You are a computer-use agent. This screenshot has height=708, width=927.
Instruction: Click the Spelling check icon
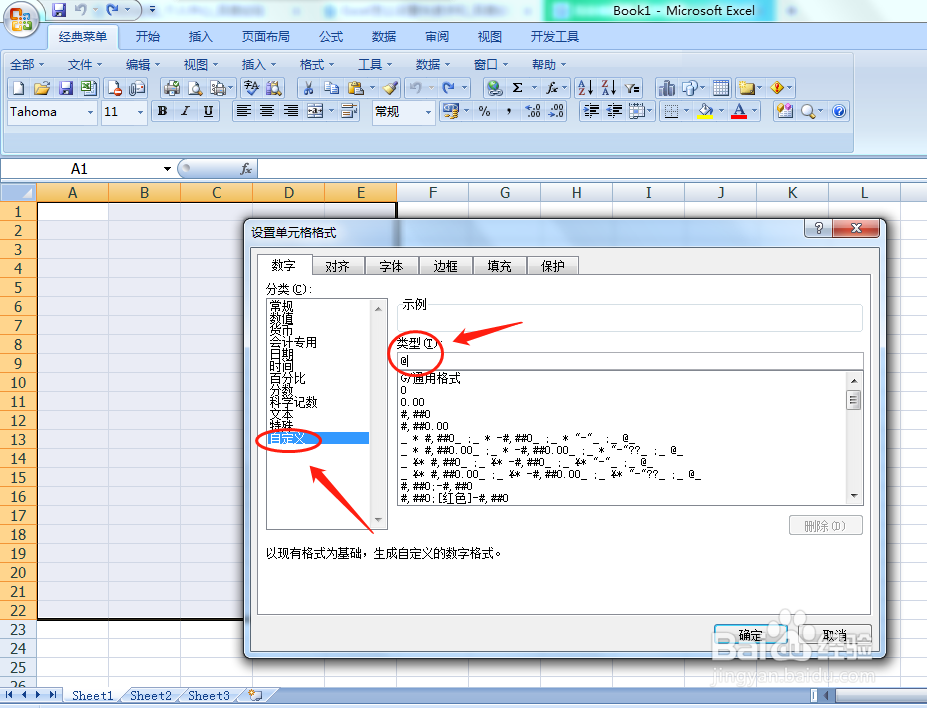point(250,88)
